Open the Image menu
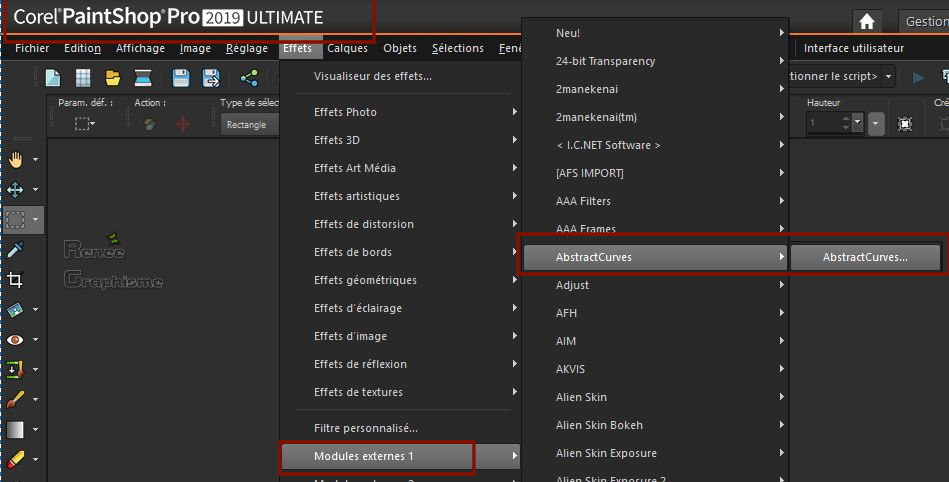Viewport: 949px width, 482px height. [195, 48]
